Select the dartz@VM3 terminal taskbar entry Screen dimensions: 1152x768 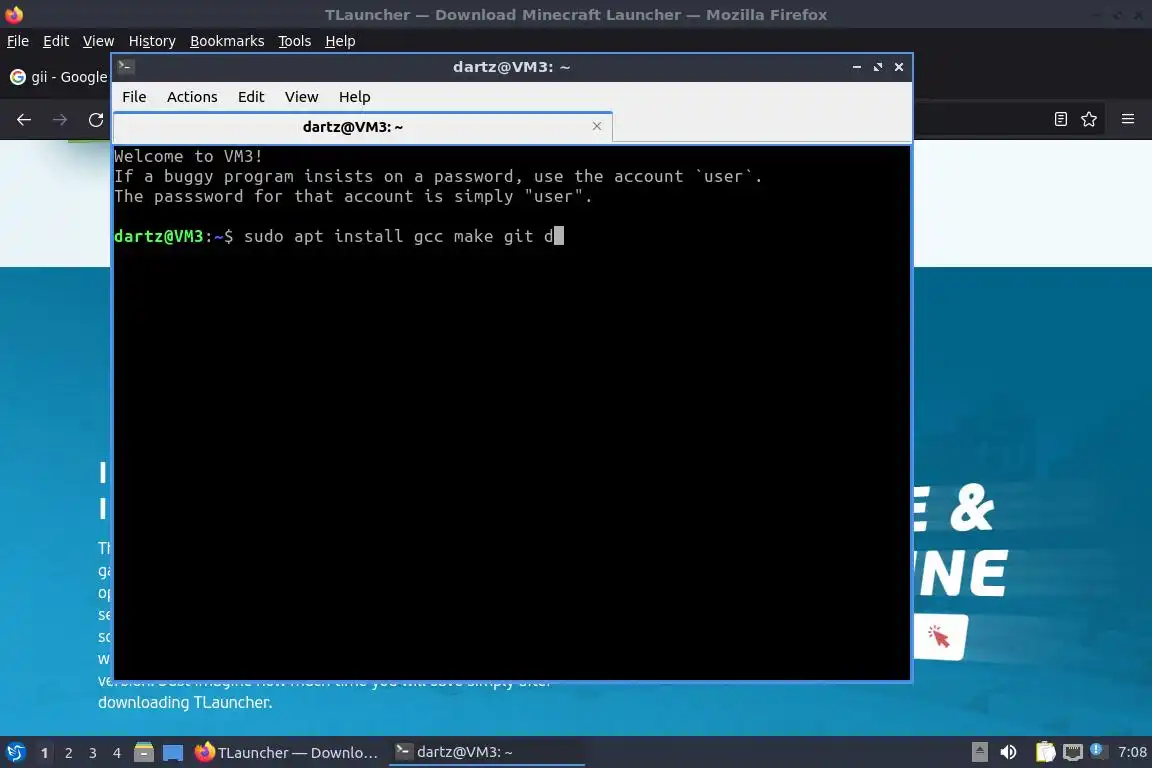tap(486, 752)
